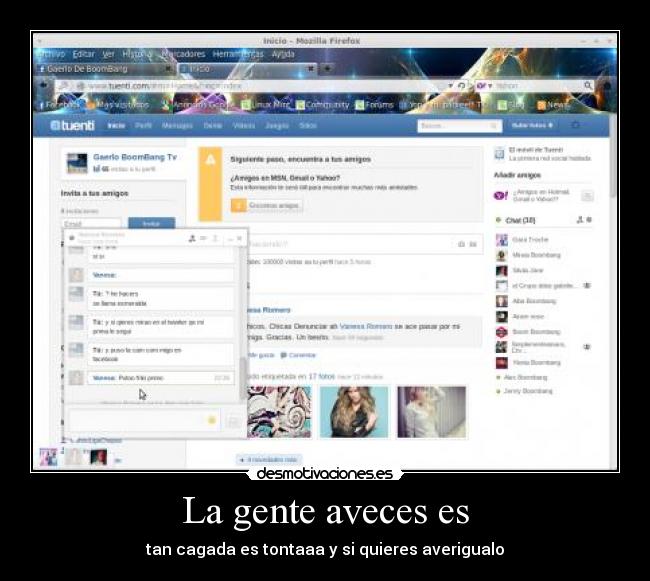This screenshot has width=650, height=581.
Task: Close the open chat window
Action: tap(239, 238)
